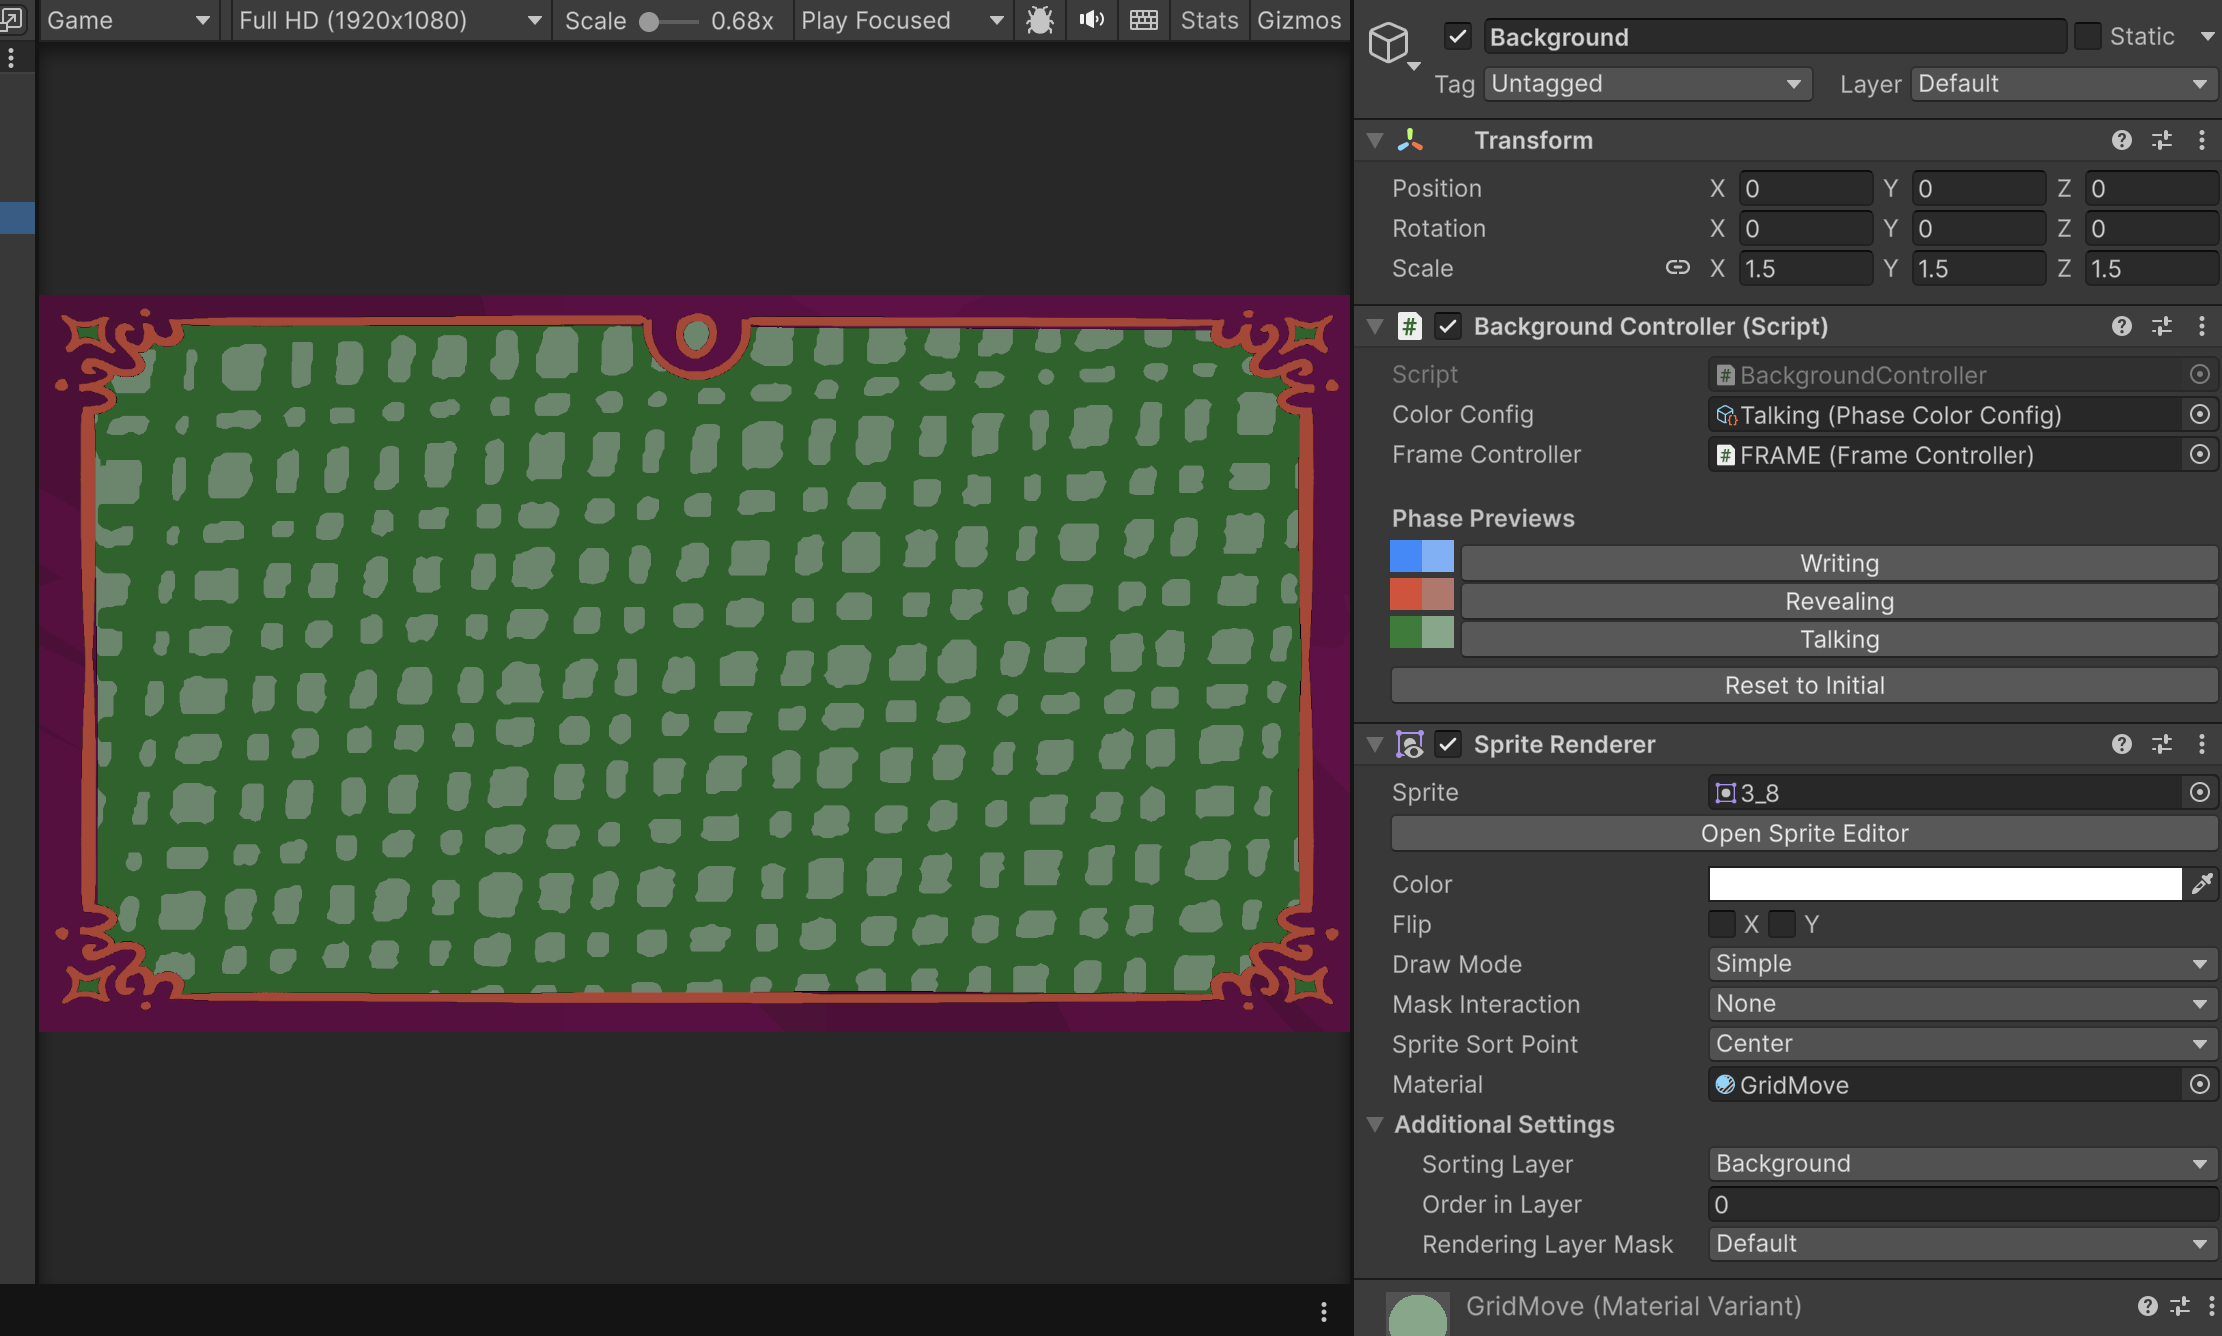Open the Game view type dropdown

pyautogui.click(x=129, y=20)
